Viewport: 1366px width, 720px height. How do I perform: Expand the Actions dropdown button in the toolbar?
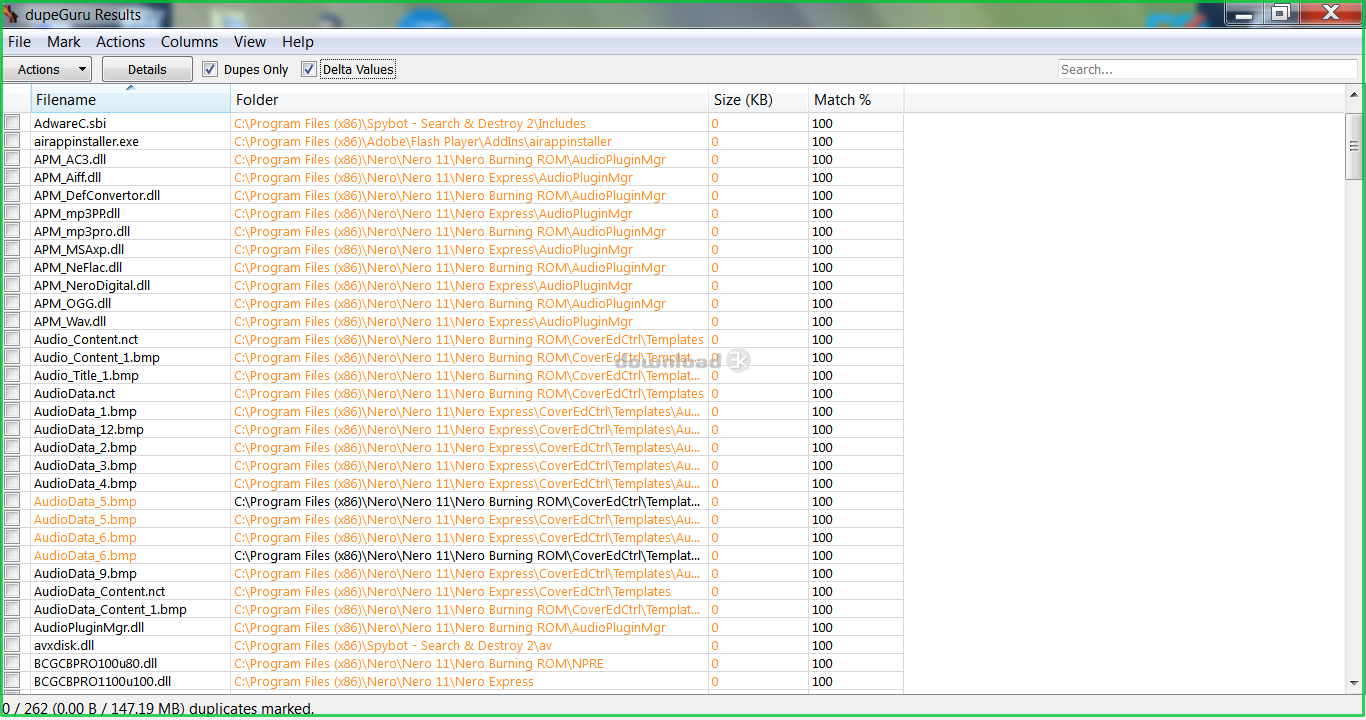[x=47, y=69]
